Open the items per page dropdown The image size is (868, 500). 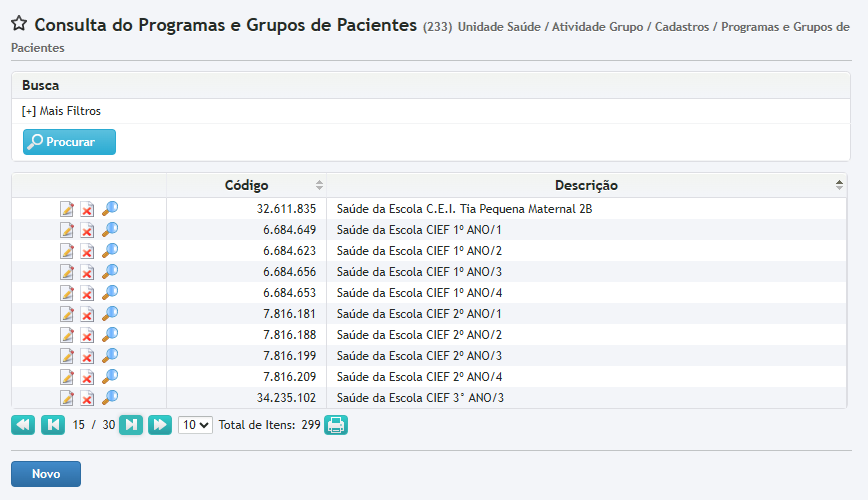coord(195,425)
